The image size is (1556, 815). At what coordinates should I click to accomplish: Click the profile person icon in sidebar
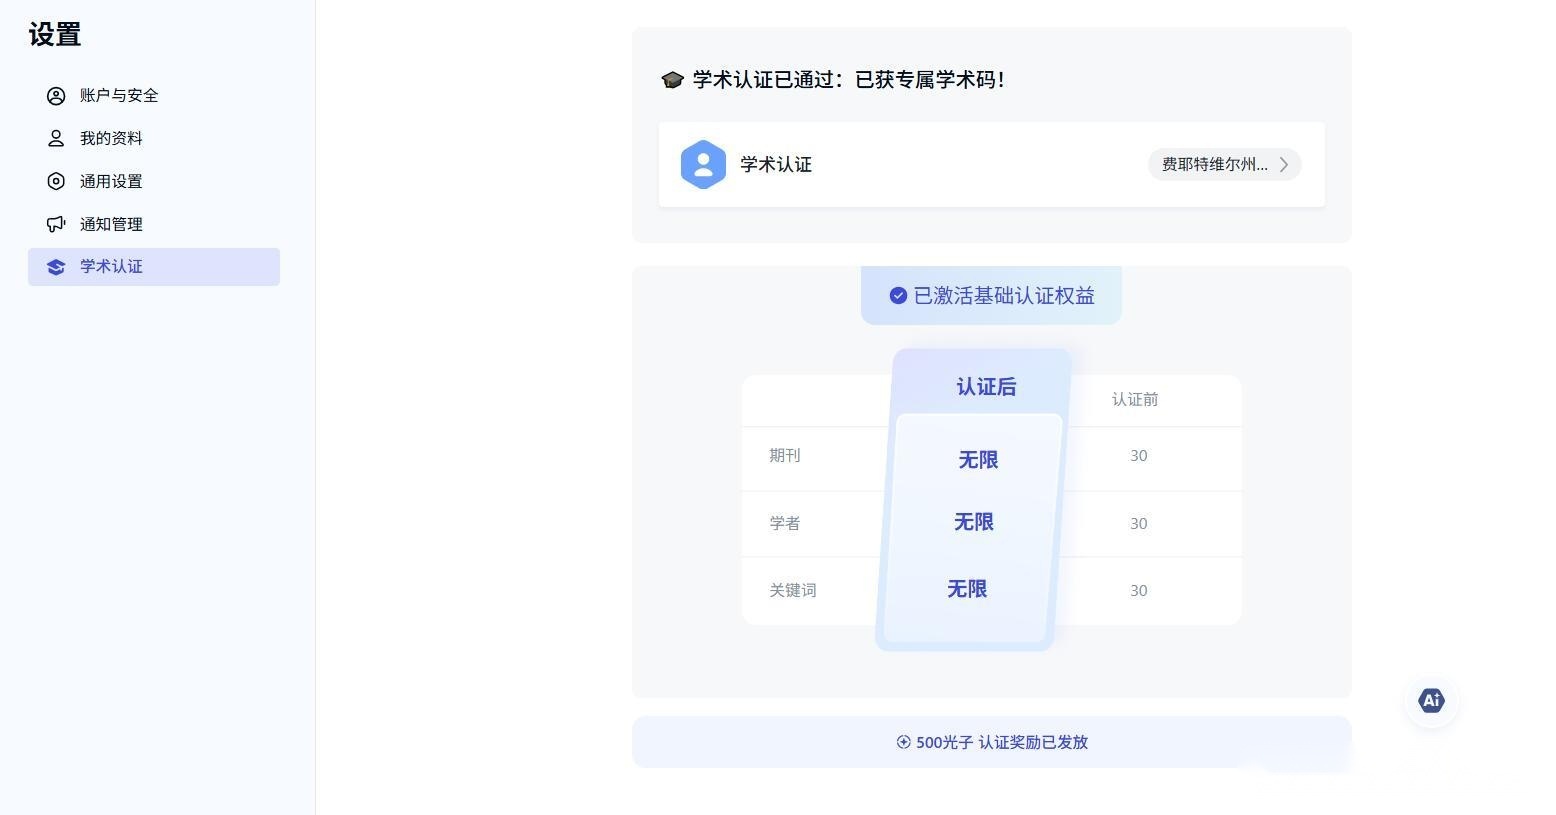tap(56, 139)
